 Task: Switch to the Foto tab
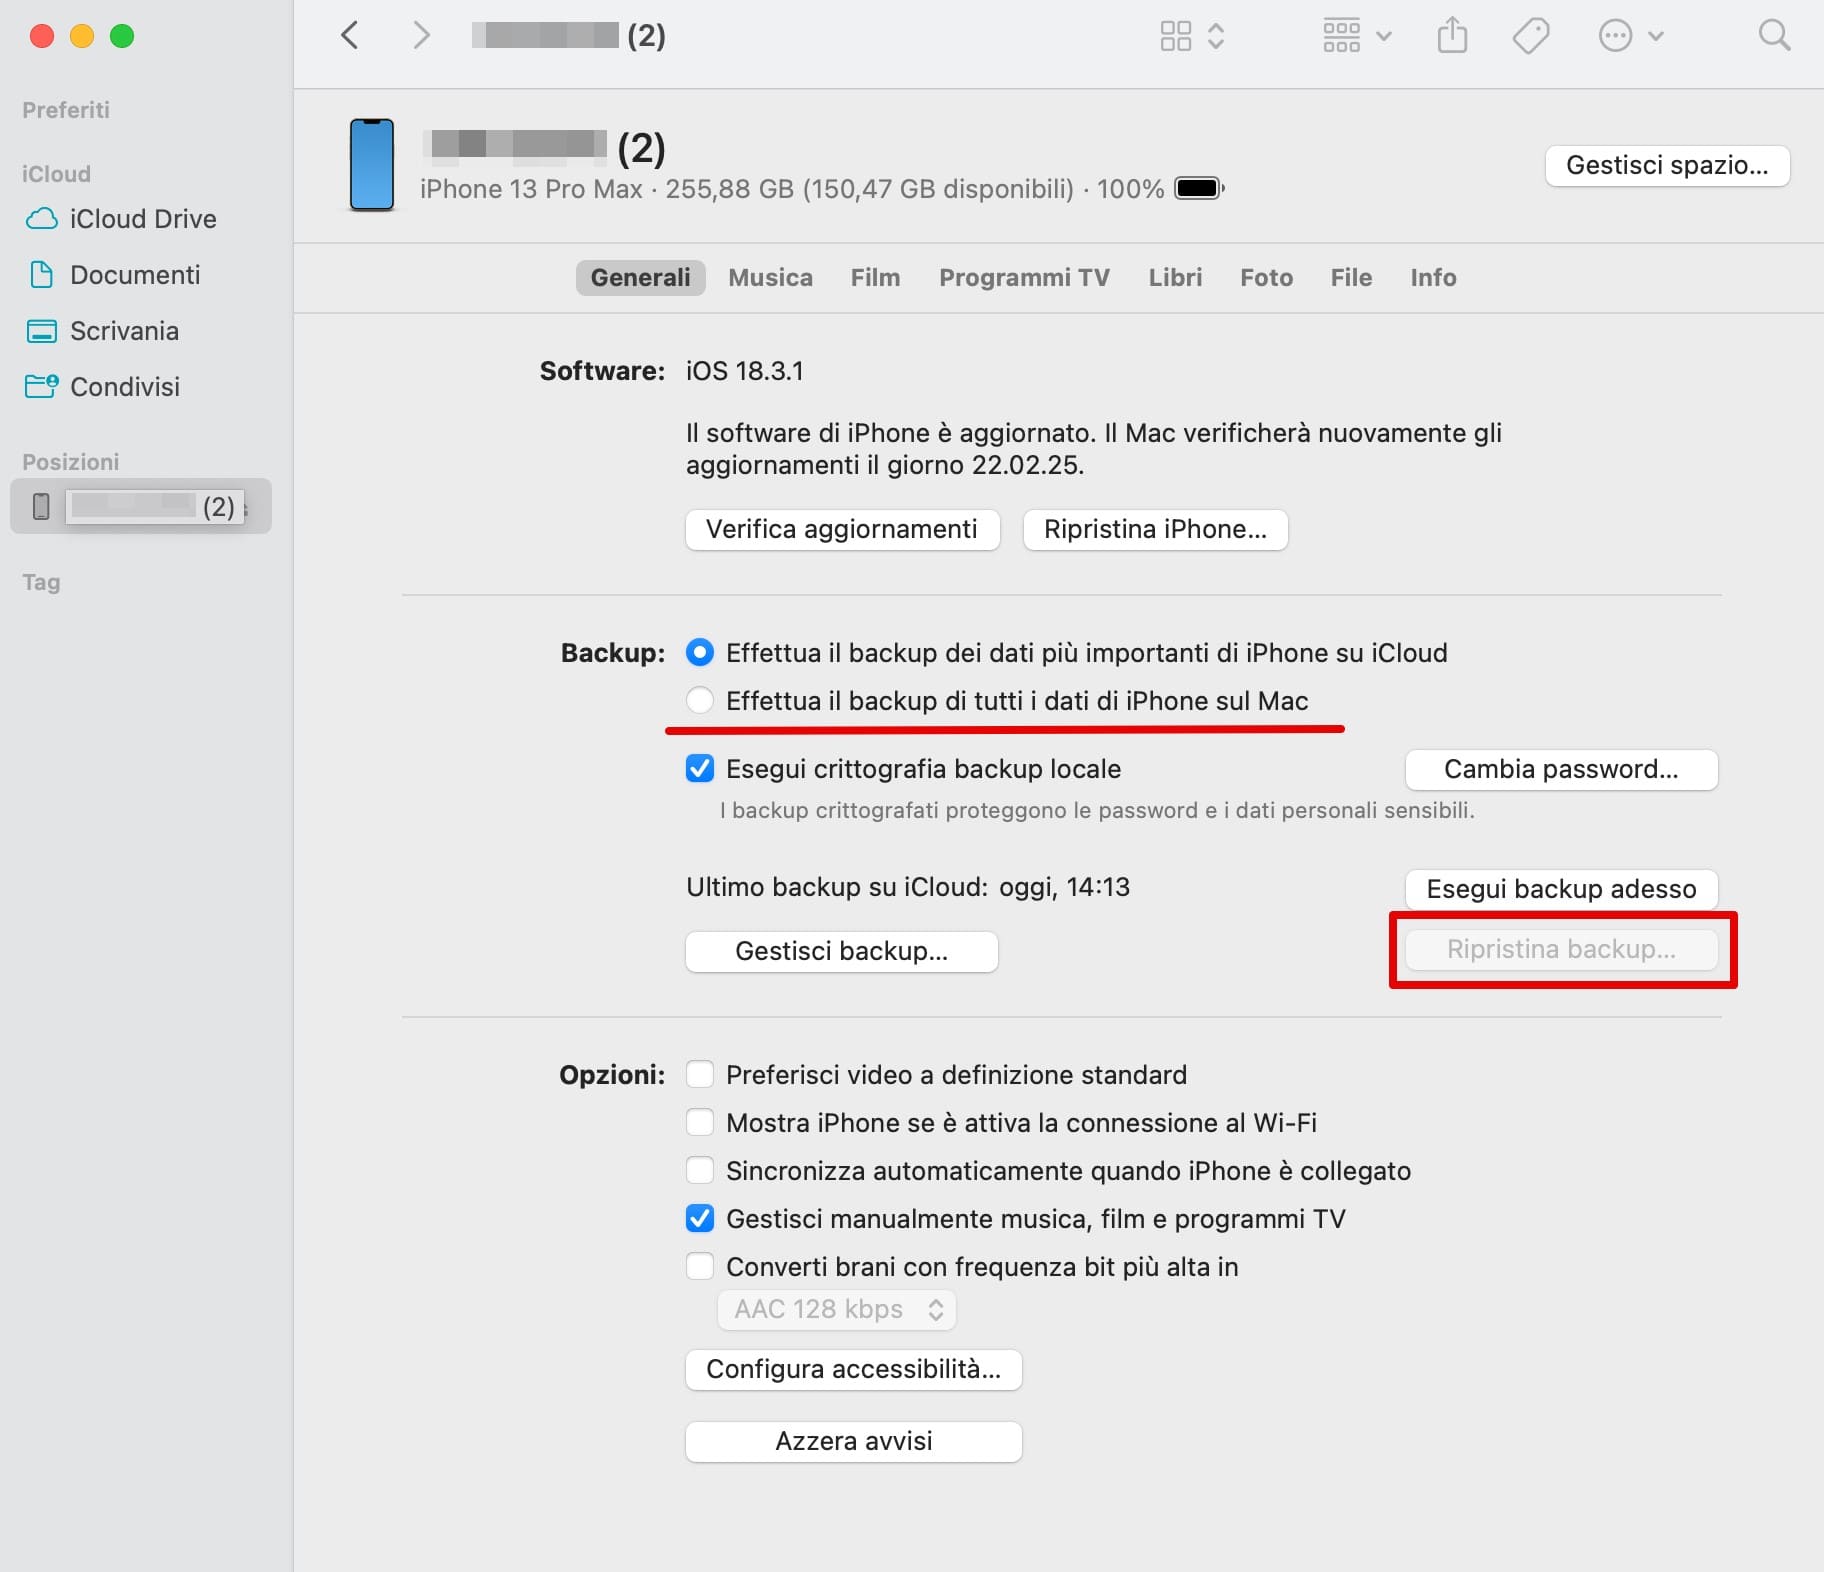(1266, 277)
